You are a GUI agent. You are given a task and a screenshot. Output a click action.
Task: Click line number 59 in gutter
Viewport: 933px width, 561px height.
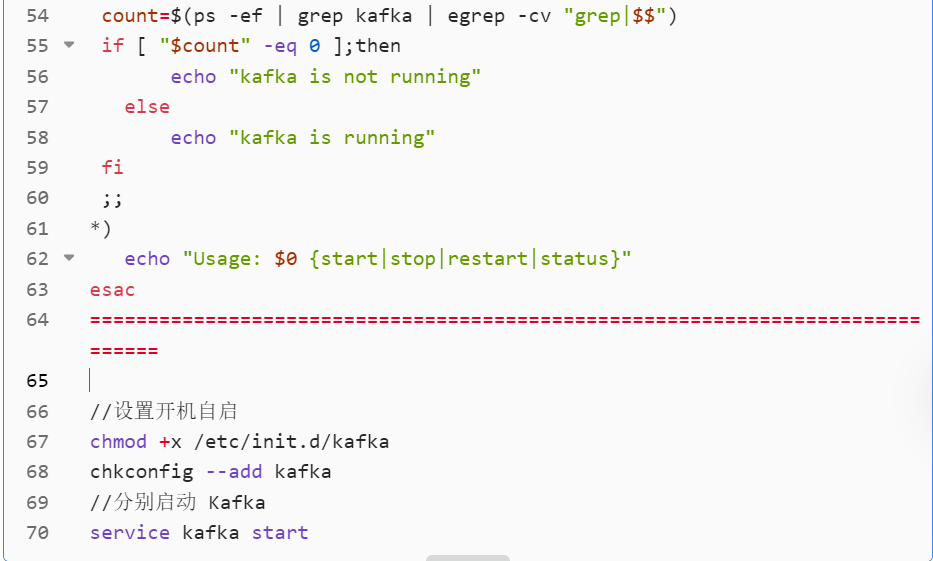pyautogui.click(x=37, y=168)
